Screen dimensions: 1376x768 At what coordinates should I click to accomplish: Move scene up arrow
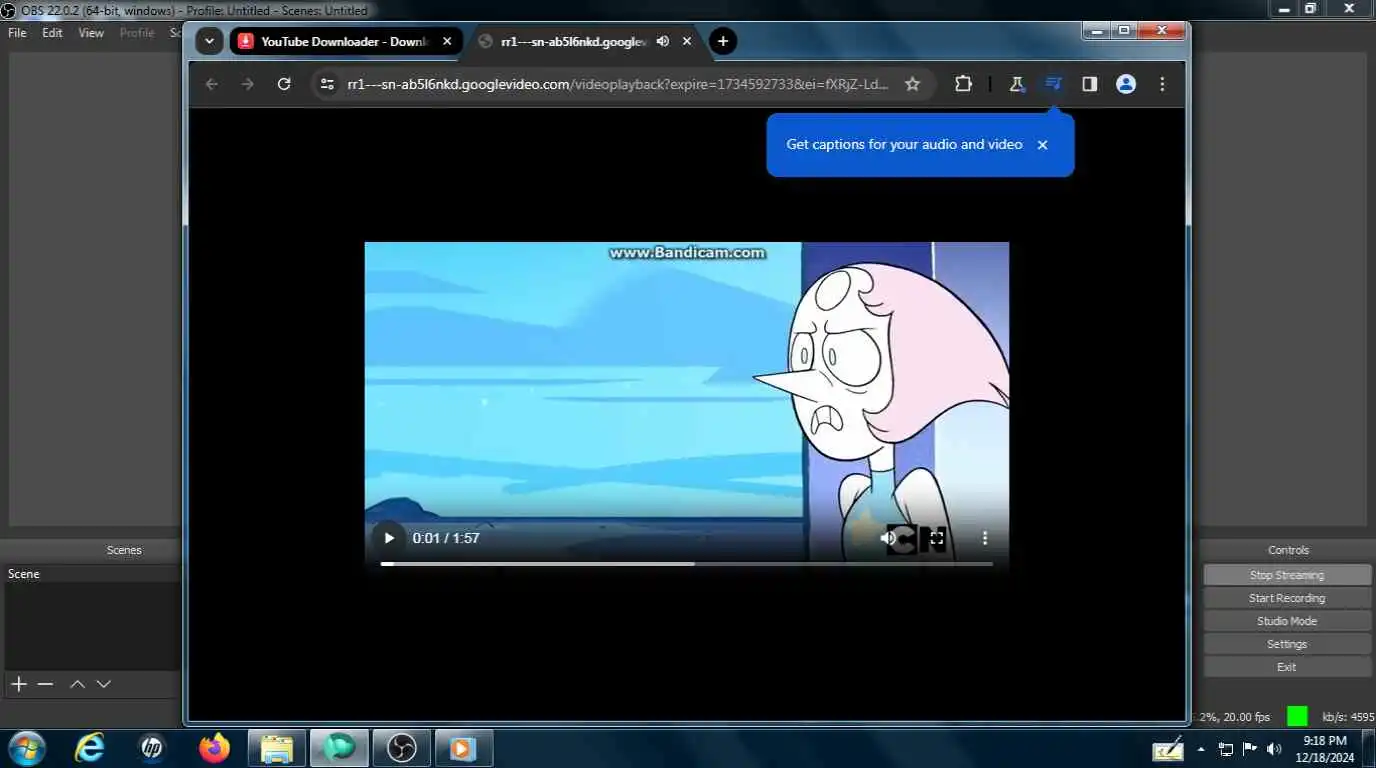coord(77,684)
